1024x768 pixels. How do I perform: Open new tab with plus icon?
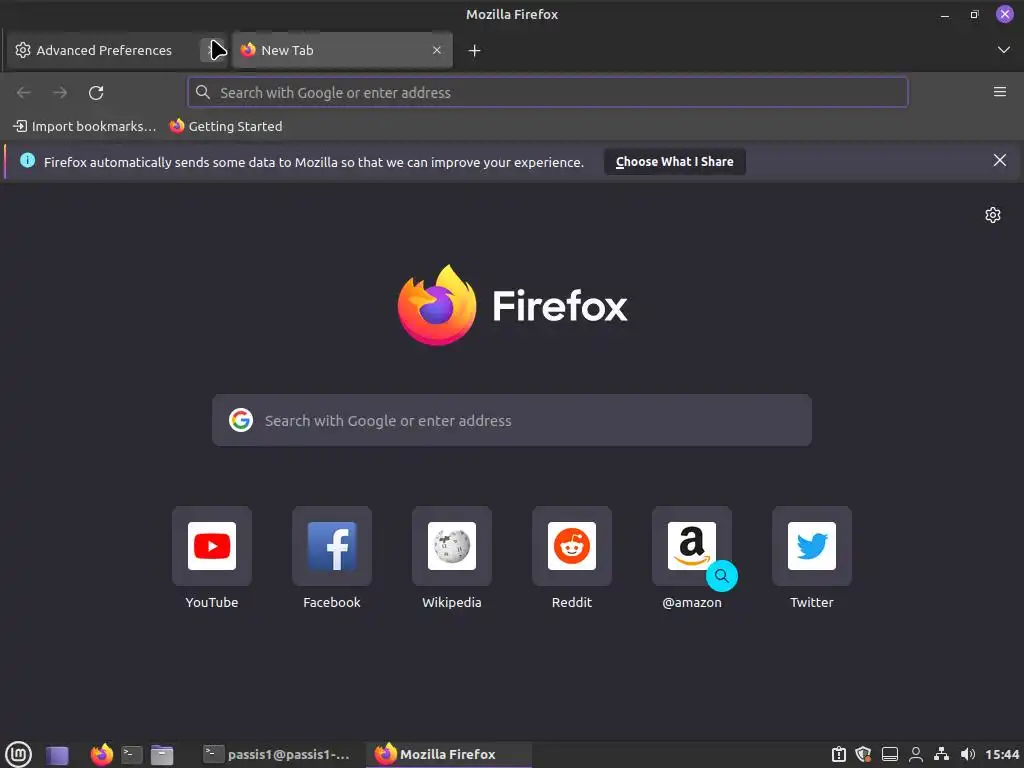tap(475, 50)
